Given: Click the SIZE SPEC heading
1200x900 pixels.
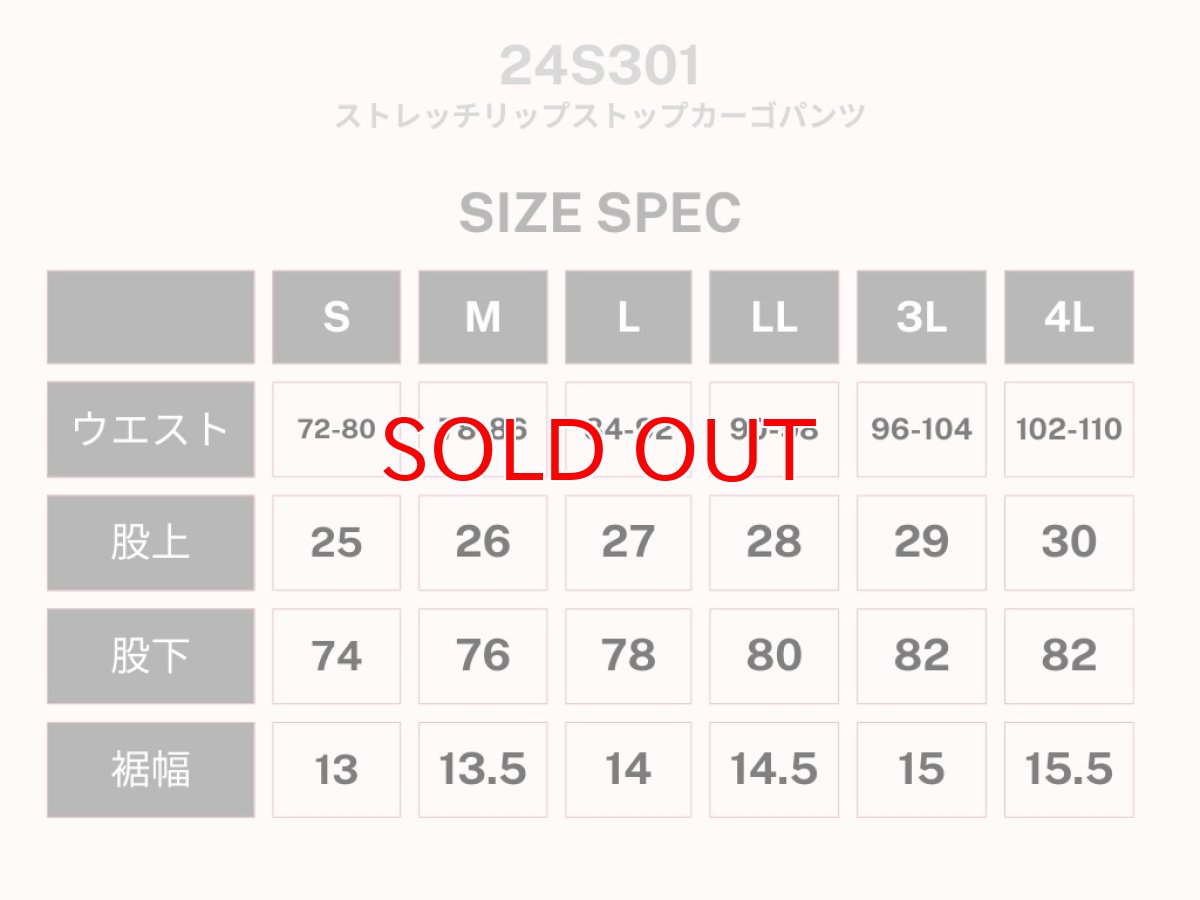Looking at the screenshot, I should 600,213.
